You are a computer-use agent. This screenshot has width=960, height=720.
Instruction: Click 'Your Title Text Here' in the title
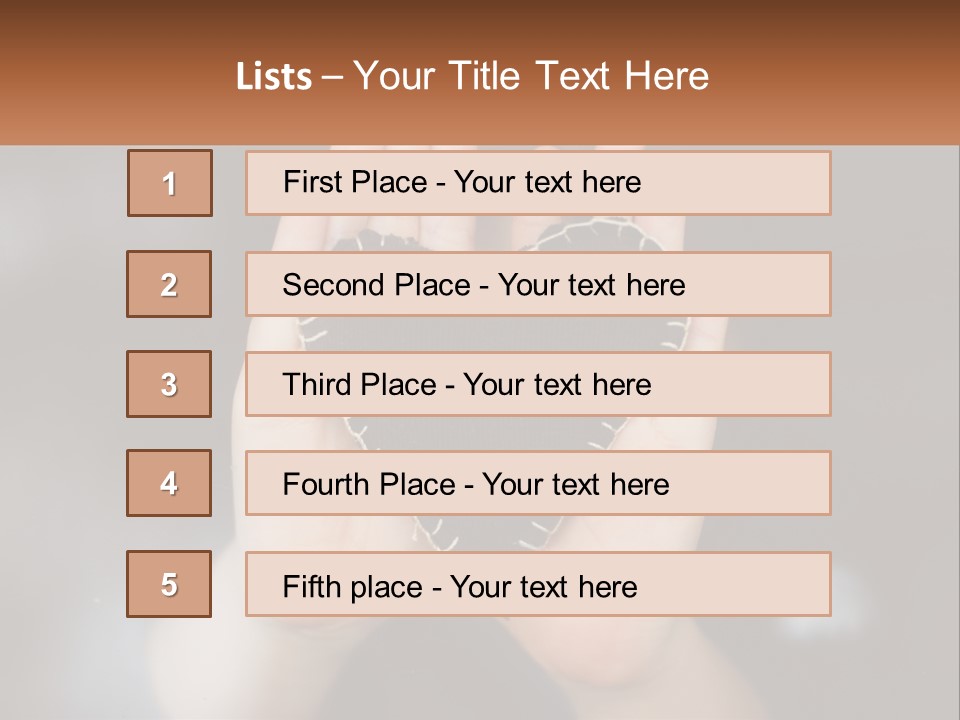coord(531,77)
